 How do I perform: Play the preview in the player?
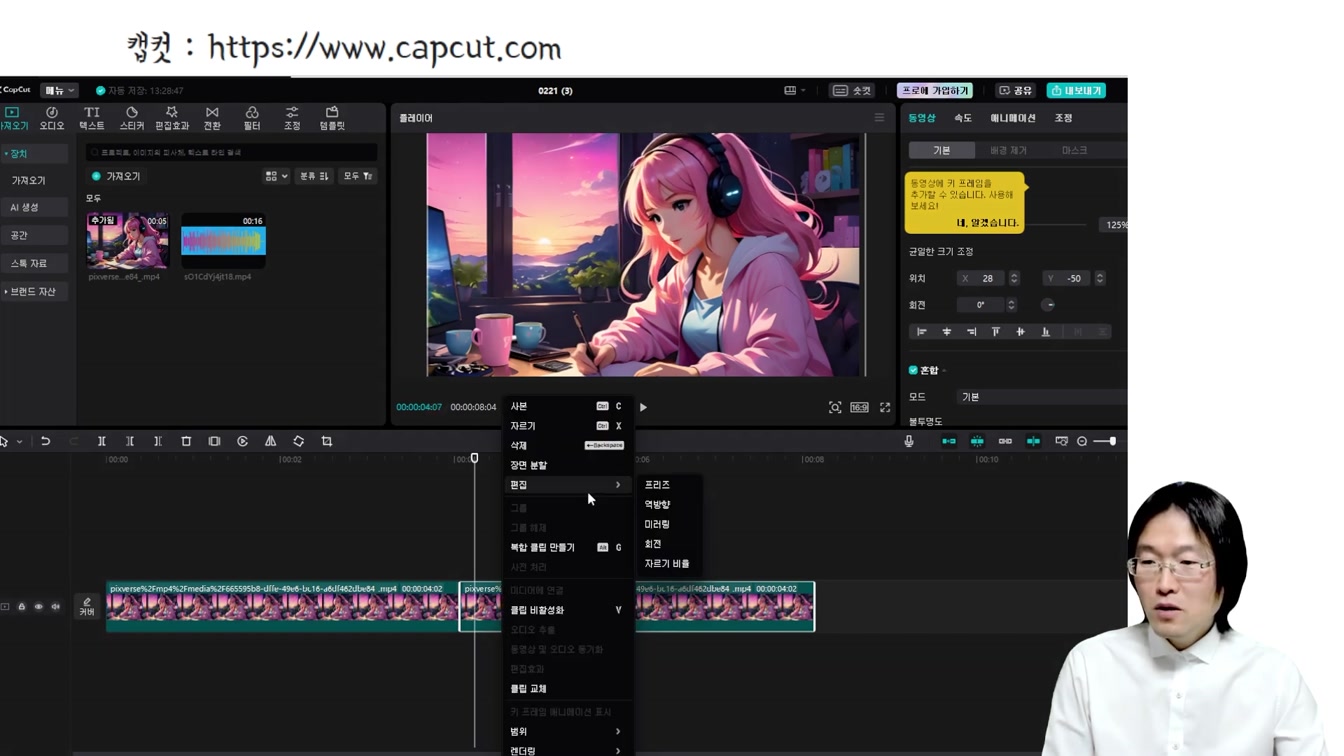[643, 407]
